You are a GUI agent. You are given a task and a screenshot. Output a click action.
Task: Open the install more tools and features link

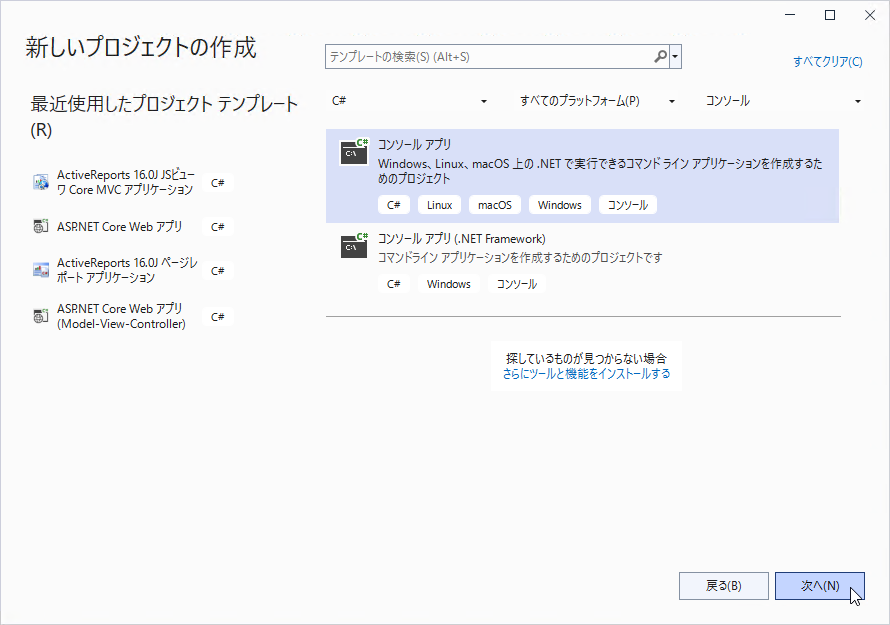tap(586, 374)
